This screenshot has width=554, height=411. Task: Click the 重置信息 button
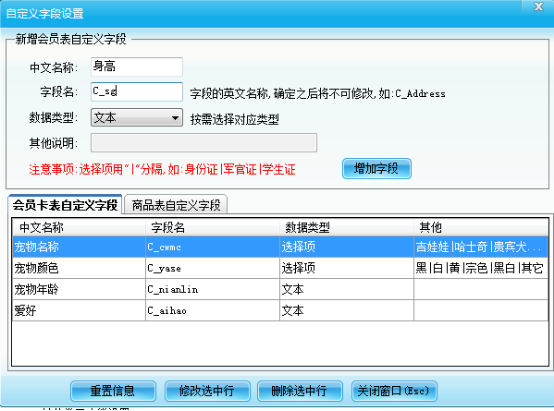click(x=113, y=391)
